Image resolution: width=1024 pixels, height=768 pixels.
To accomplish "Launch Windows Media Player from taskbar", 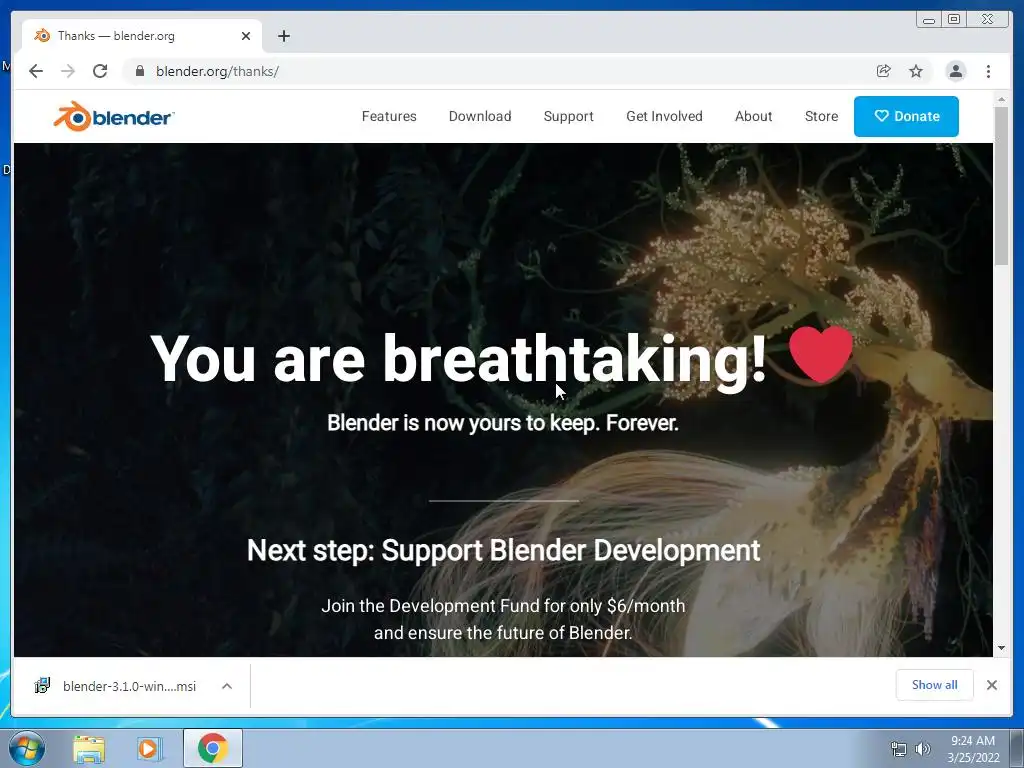I will [148, 748].
